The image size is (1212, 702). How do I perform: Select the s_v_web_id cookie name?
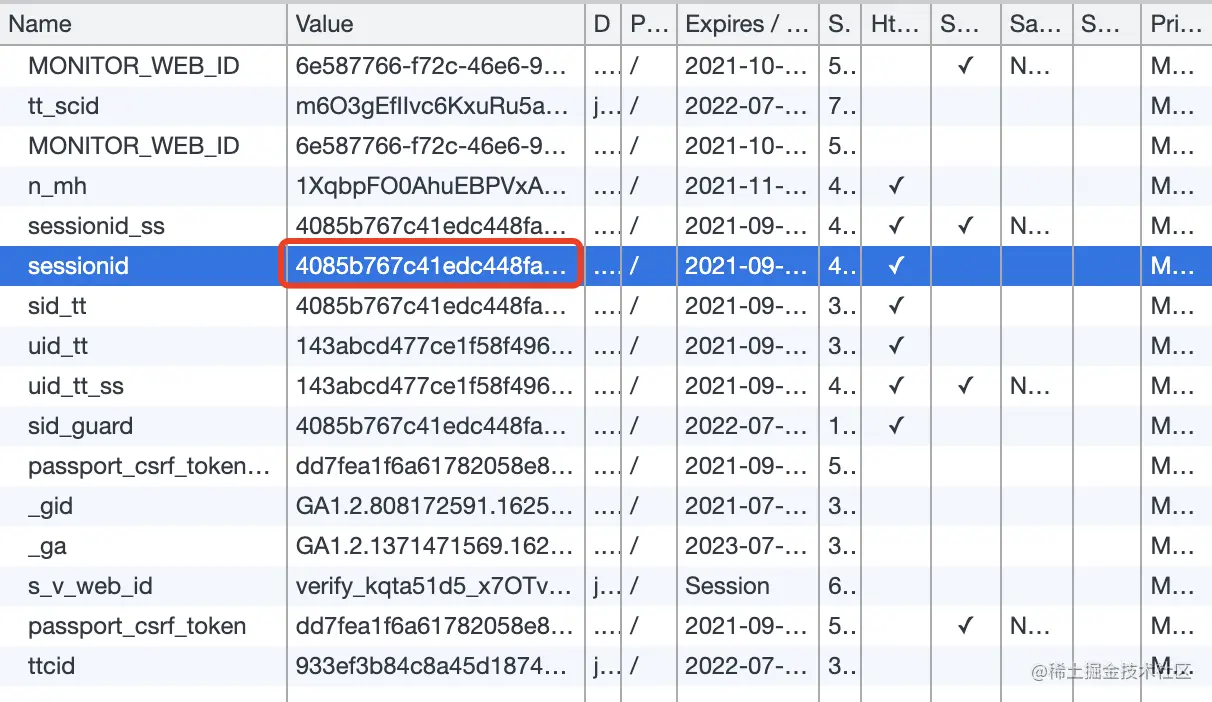coord(90,586)
